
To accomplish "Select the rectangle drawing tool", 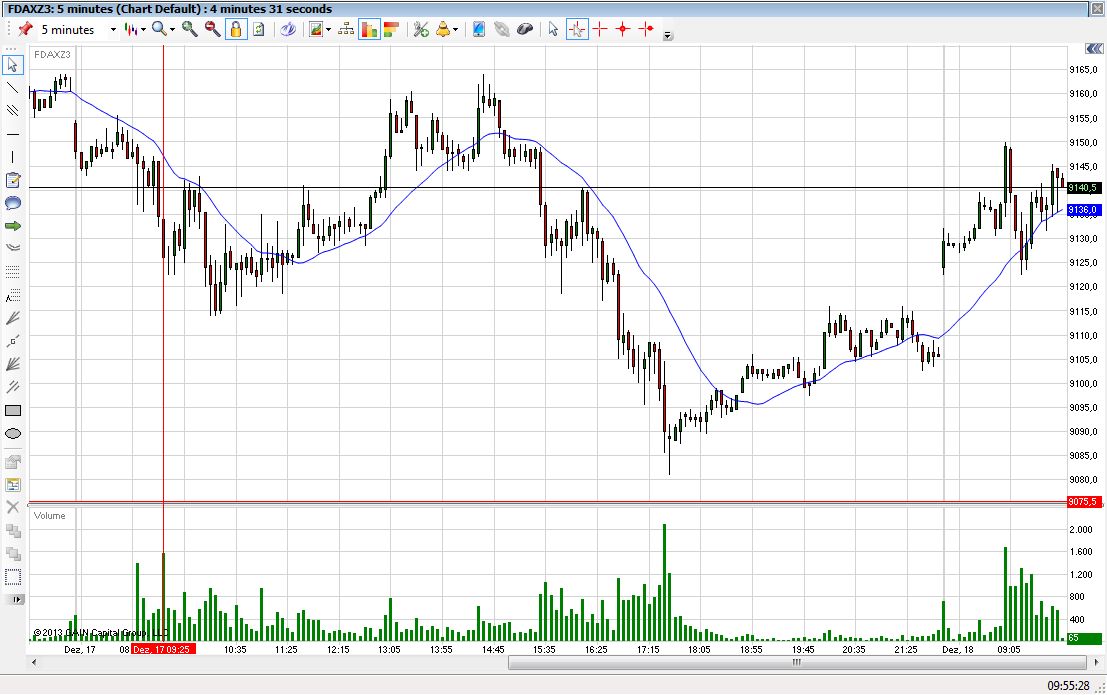I will point(13,410).
